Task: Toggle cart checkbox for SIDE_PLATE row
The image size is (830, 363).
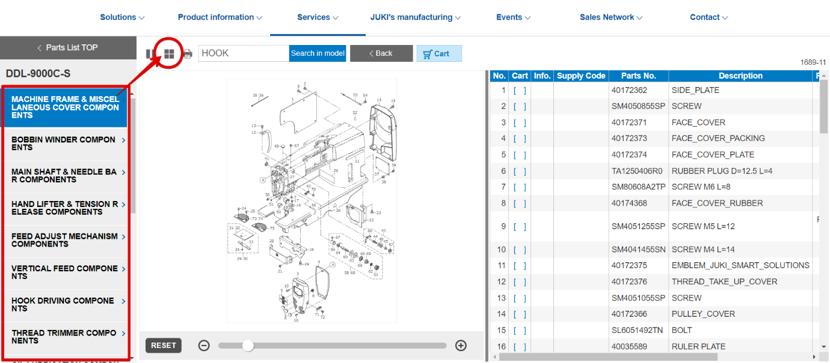Action: (x=520, y=90)
